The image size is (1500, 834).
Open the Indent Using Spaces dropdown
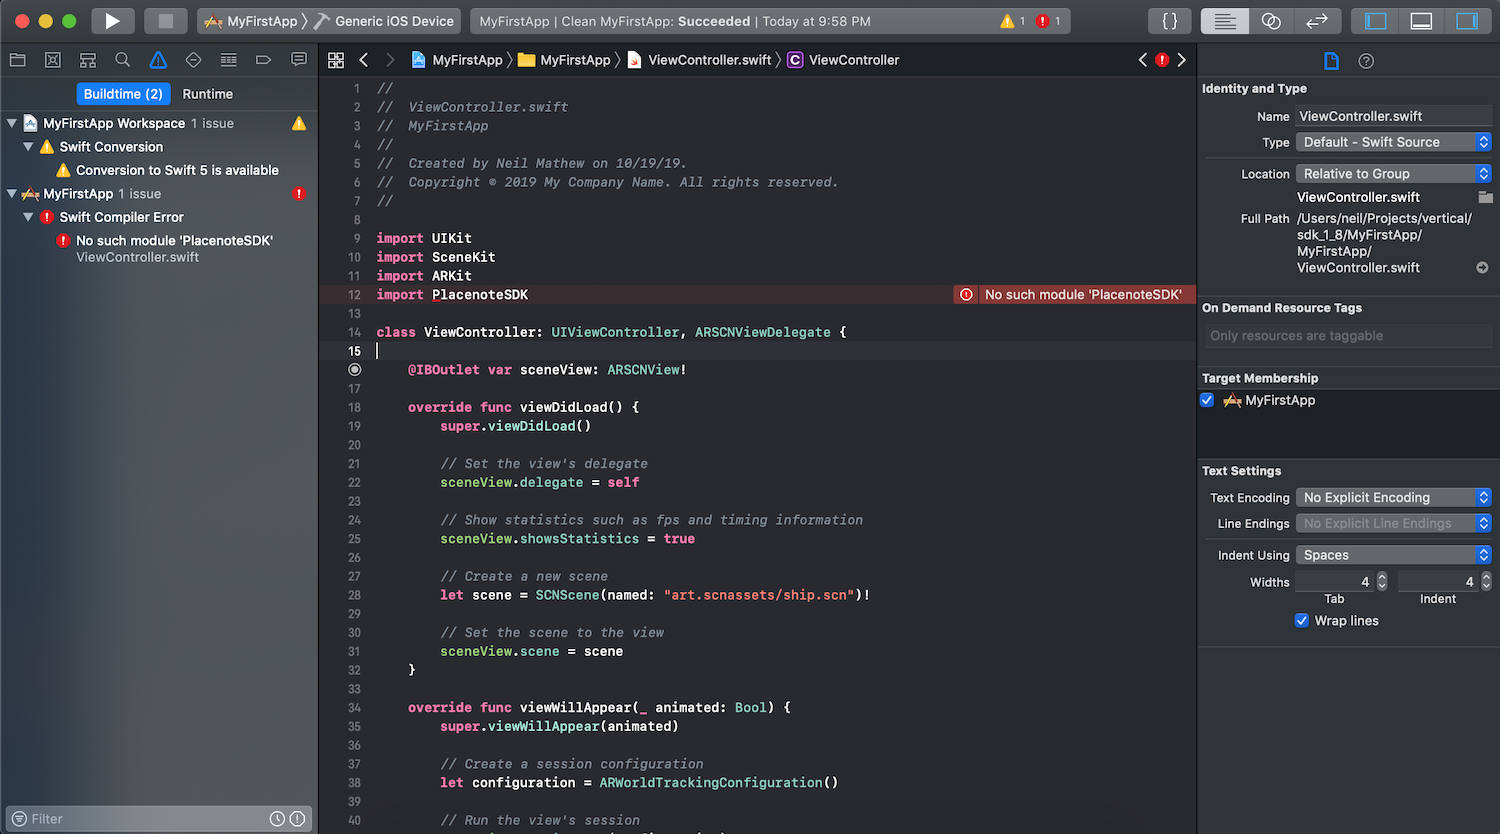[1393, 555]
